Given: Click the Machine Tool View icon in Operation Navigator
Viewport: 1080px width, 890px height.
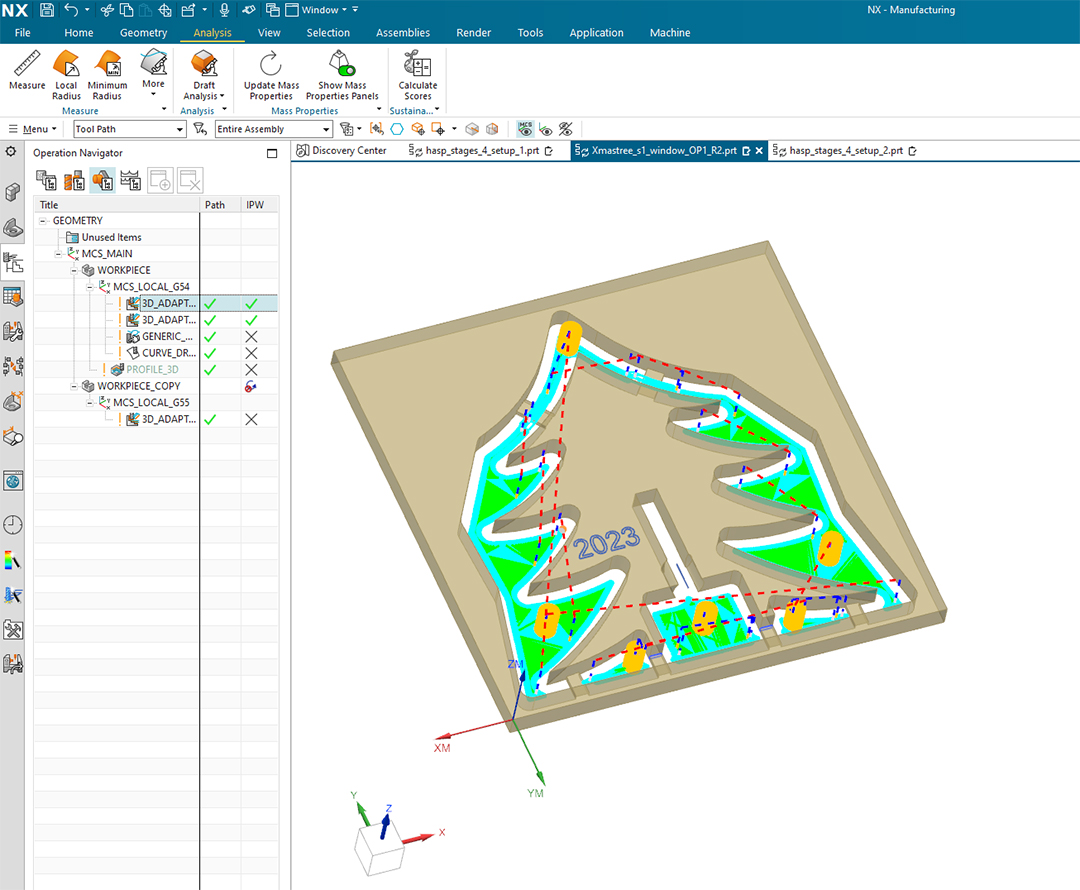Looking at the screenshot, I should pyautogui.click(x=74, y=180).
